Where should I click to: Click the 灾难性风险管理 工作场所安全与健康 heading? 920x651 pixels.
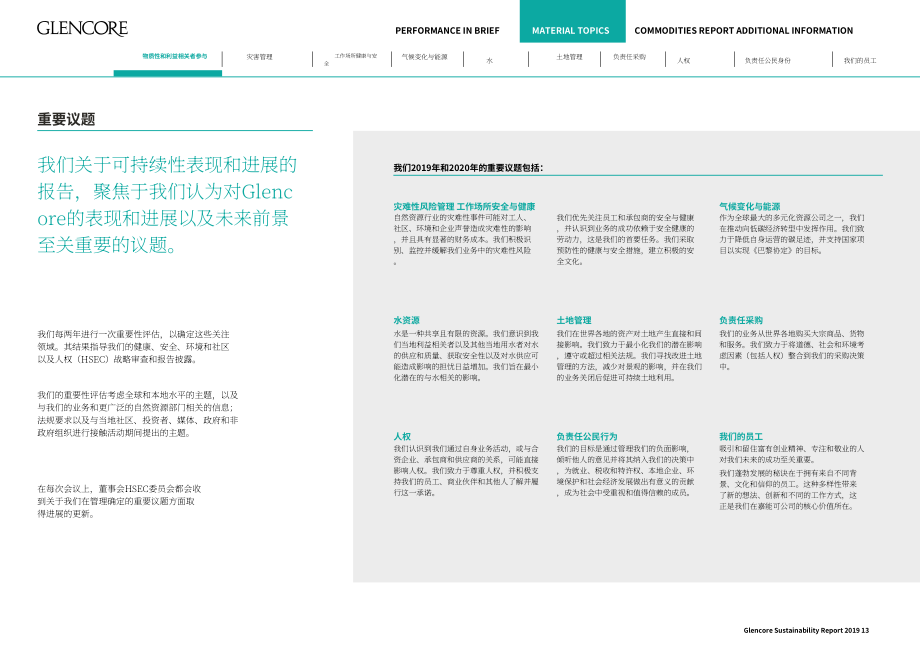464,206
